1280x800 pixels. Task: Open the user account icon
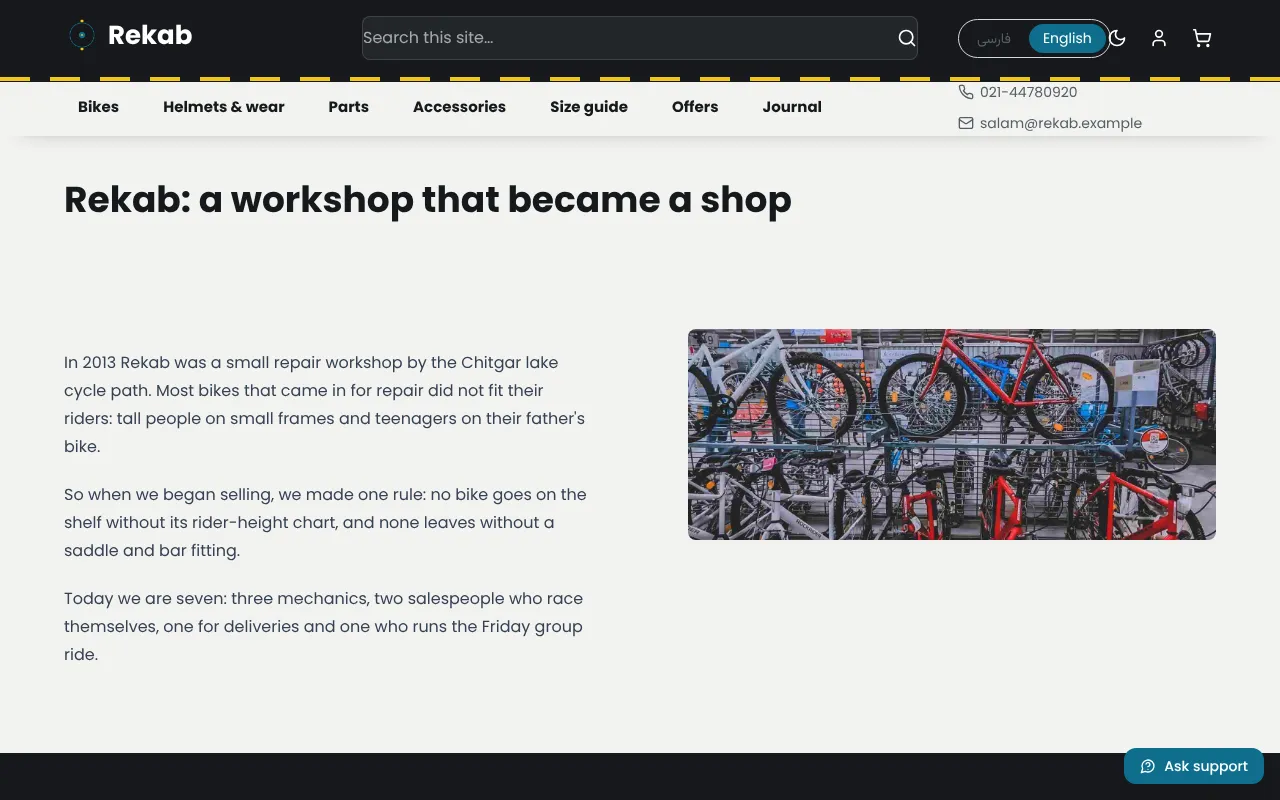click(x=1159, y=38)
